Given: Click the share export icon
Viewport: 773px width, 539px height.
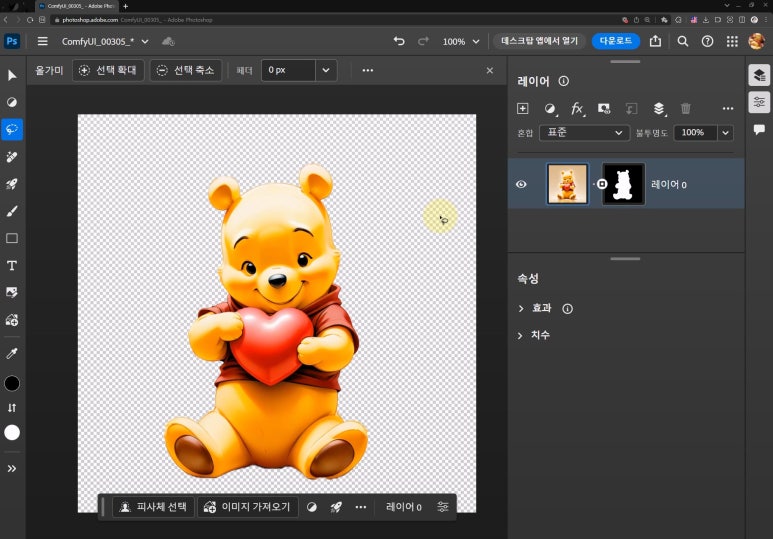Looking at the screenshot, I should pos(655,41).
